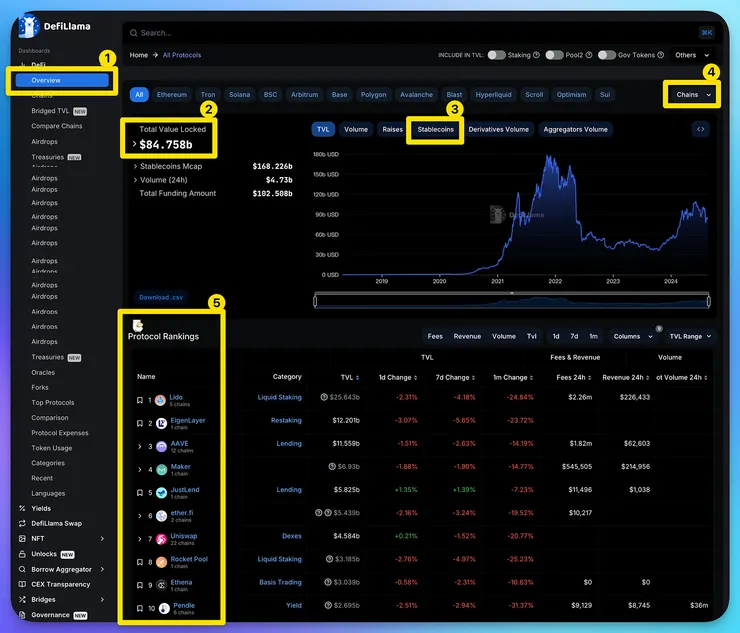
Task: Toggle the TVL chart button
Action: (x=323, y=129)
